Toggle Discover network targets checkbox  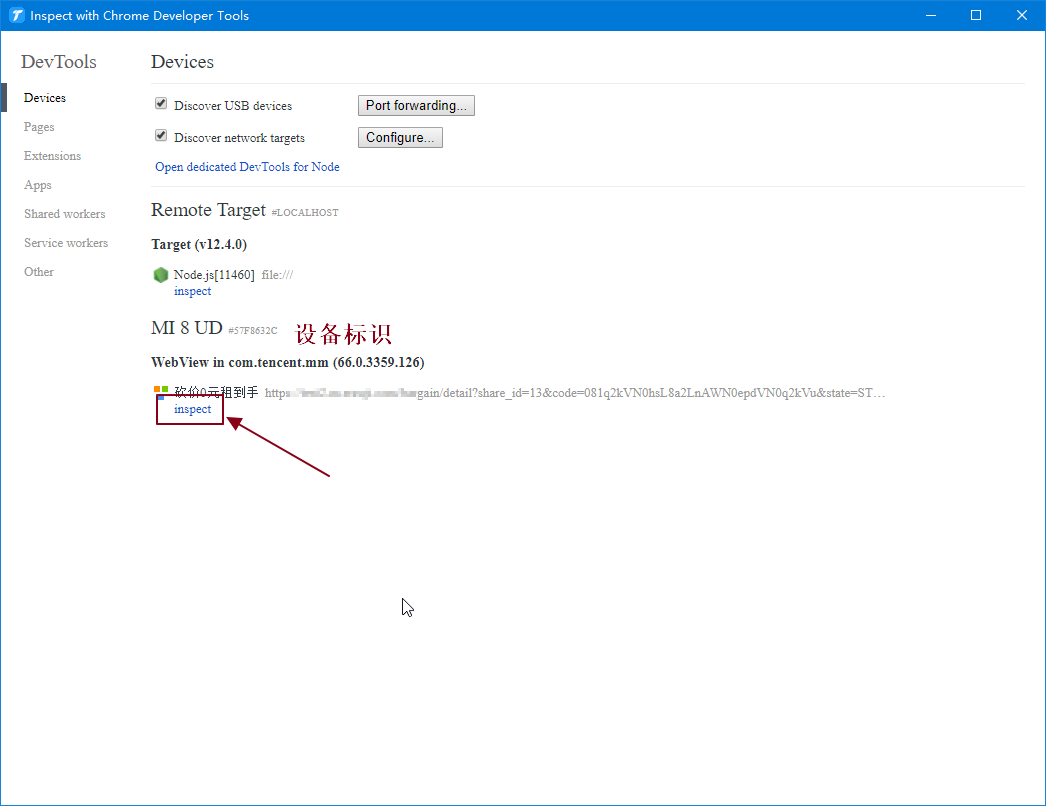click(x=161, y=135)
